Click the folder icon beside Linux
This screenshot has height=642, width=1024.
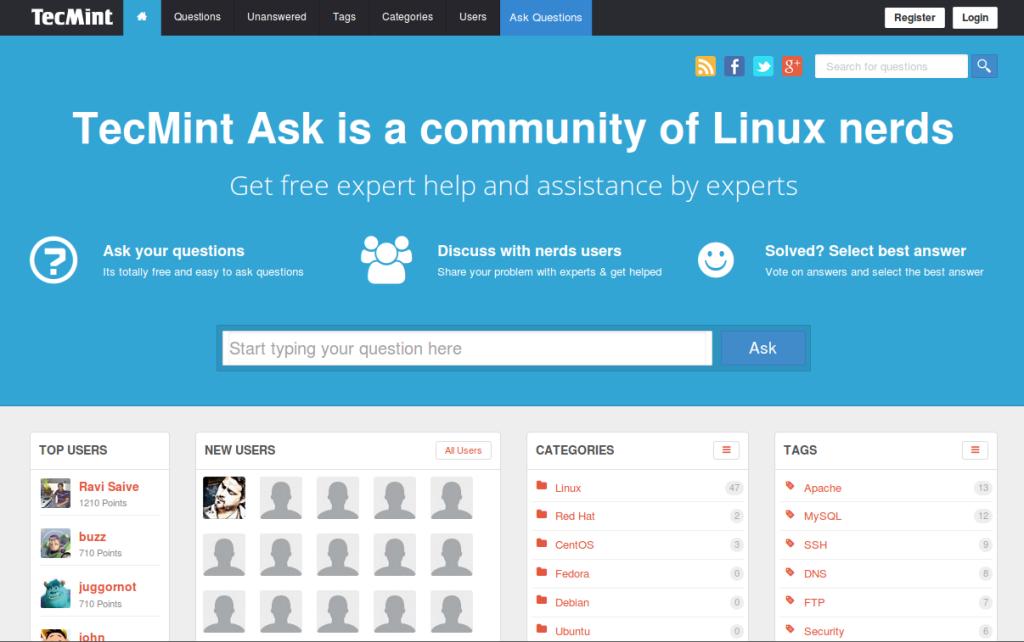pos(541,485)
